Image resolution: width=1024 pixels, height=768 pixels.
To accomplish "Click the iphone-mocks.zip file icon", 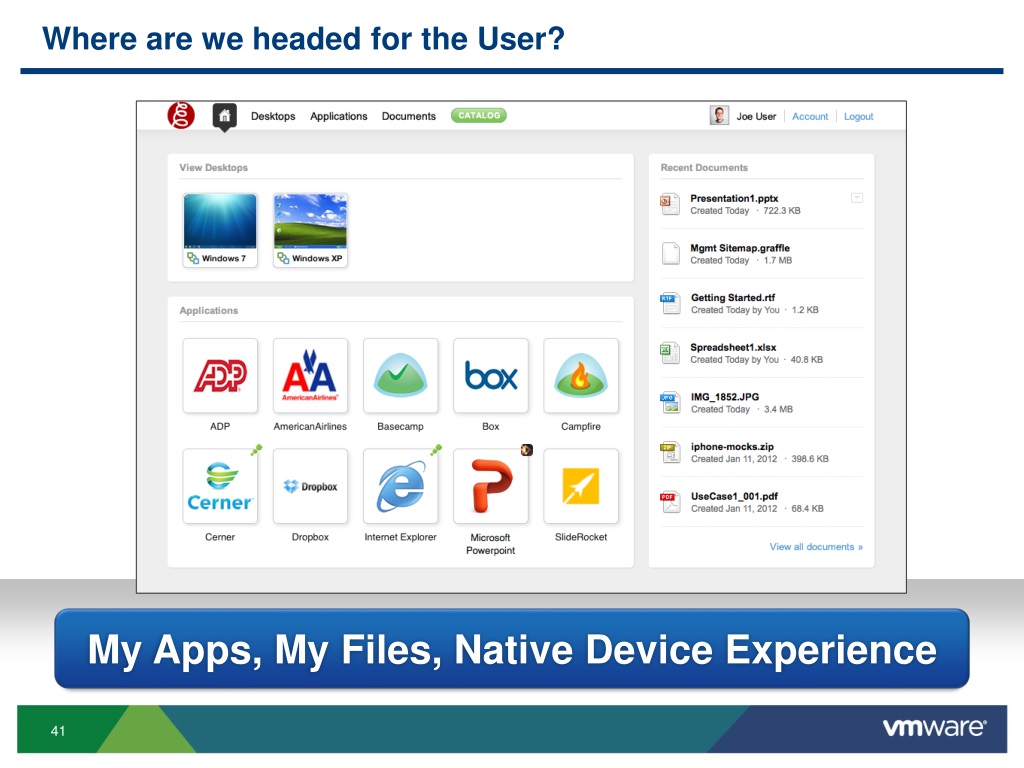I will coord(670,452).
